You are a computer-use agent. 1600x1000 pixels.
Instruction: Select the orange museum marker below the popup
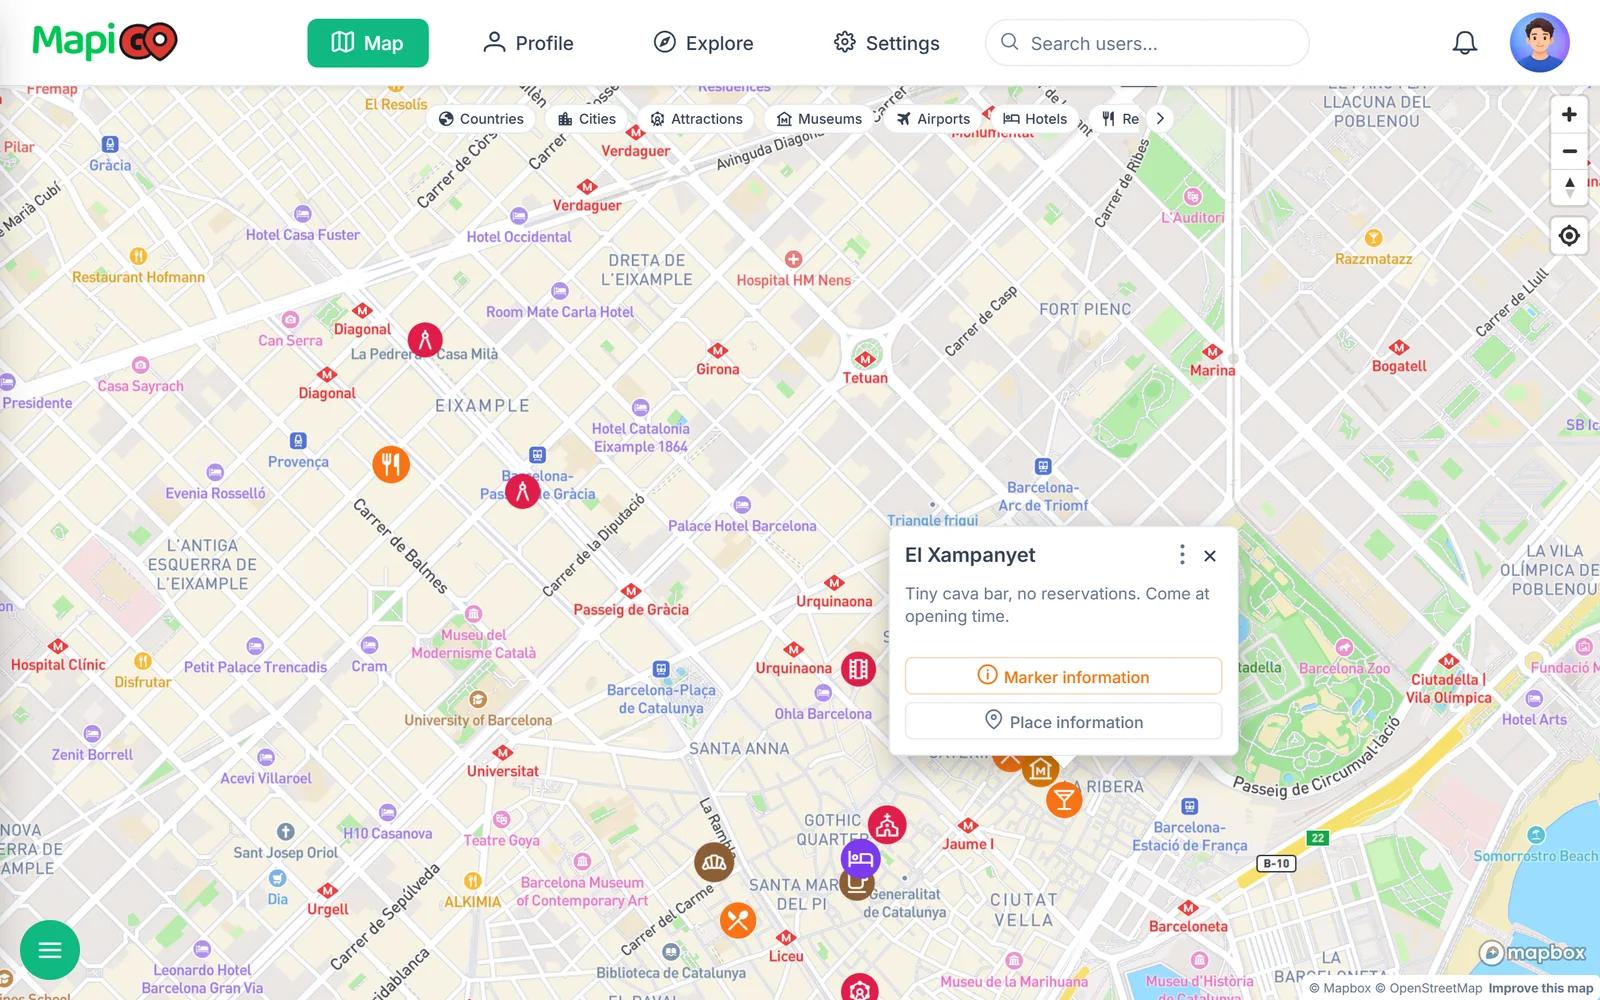[x=1040, y=770]
